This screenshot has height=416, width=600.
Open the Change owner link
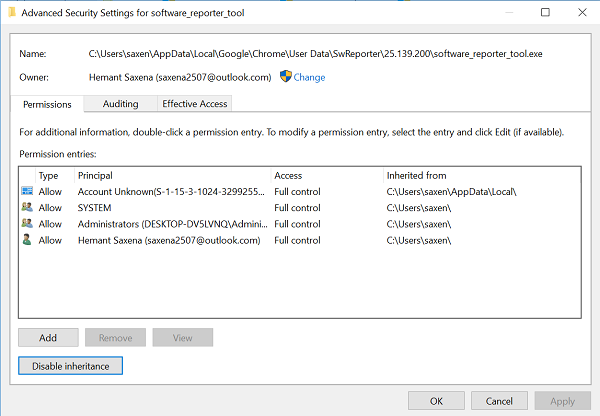click(x=309, y=77)
